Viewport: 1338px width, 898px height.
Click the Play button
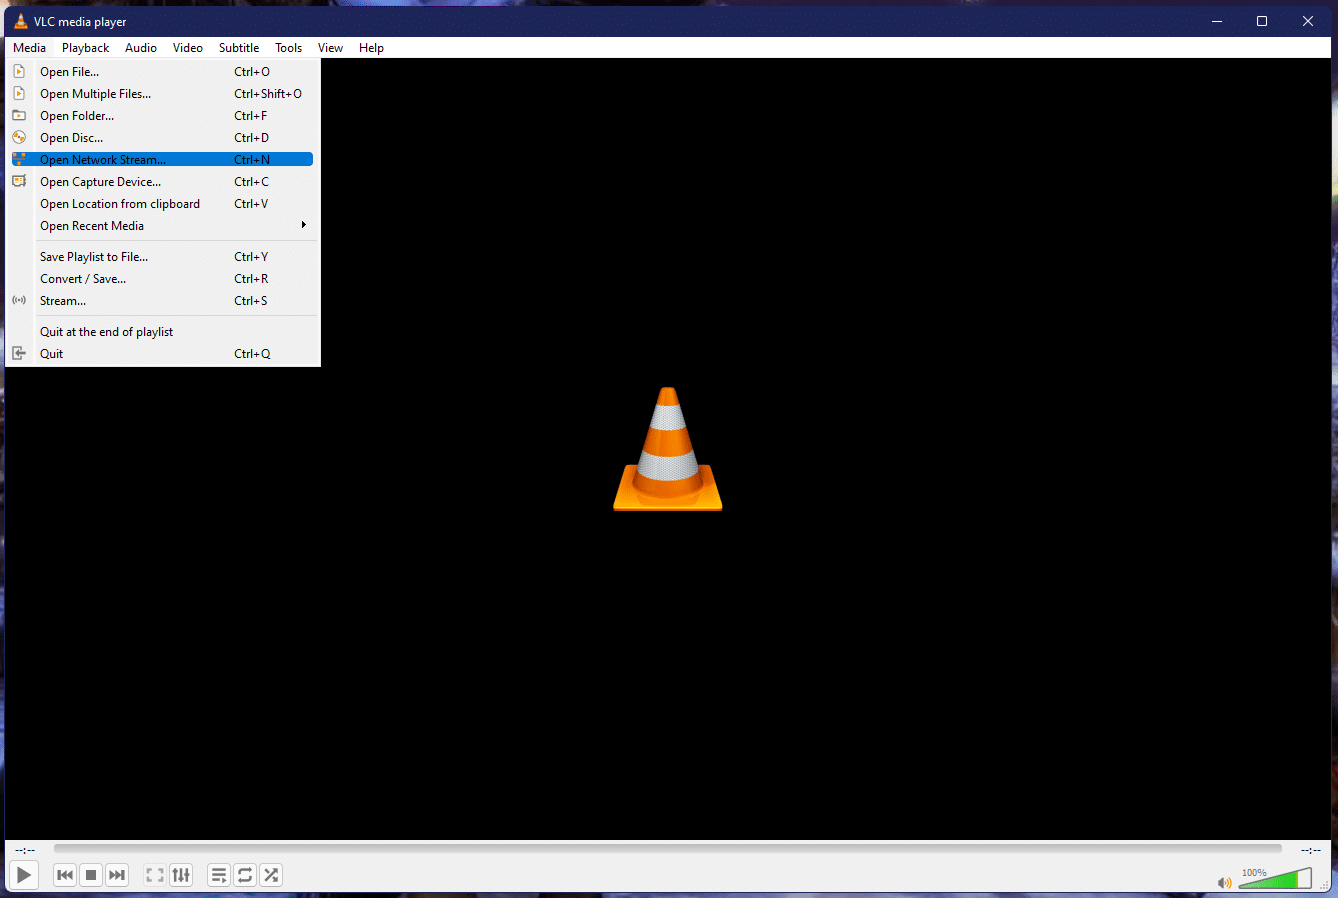pyautogui.click(x=23, y=874)
